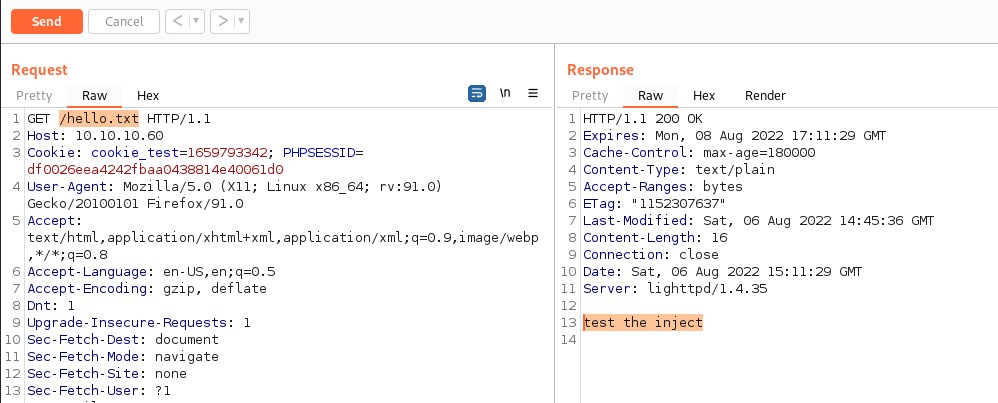998x403 pixels.
Task: Toggle the \n non-printable characters display
Action: 505,94
